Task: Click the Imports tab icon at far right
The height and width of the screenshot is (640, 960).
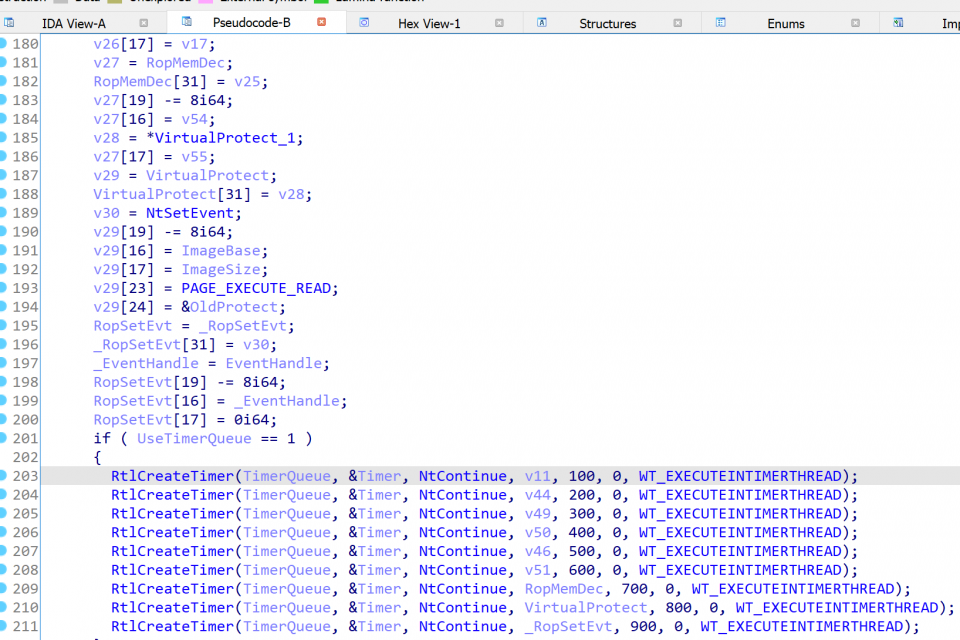Action: click(898, 23)
